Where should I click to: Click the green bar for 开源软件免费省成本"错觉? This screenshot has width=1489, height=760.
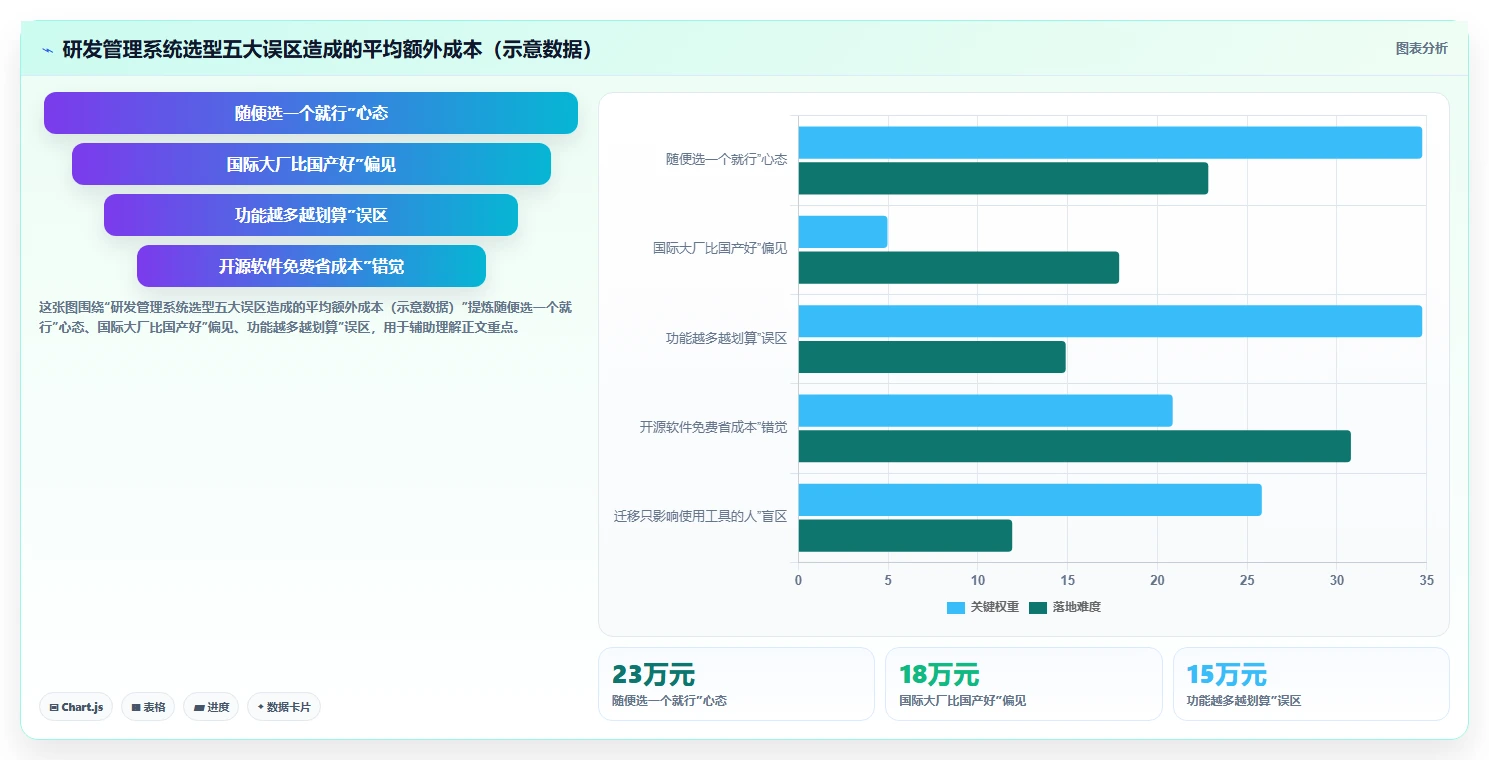(1074, 446)
